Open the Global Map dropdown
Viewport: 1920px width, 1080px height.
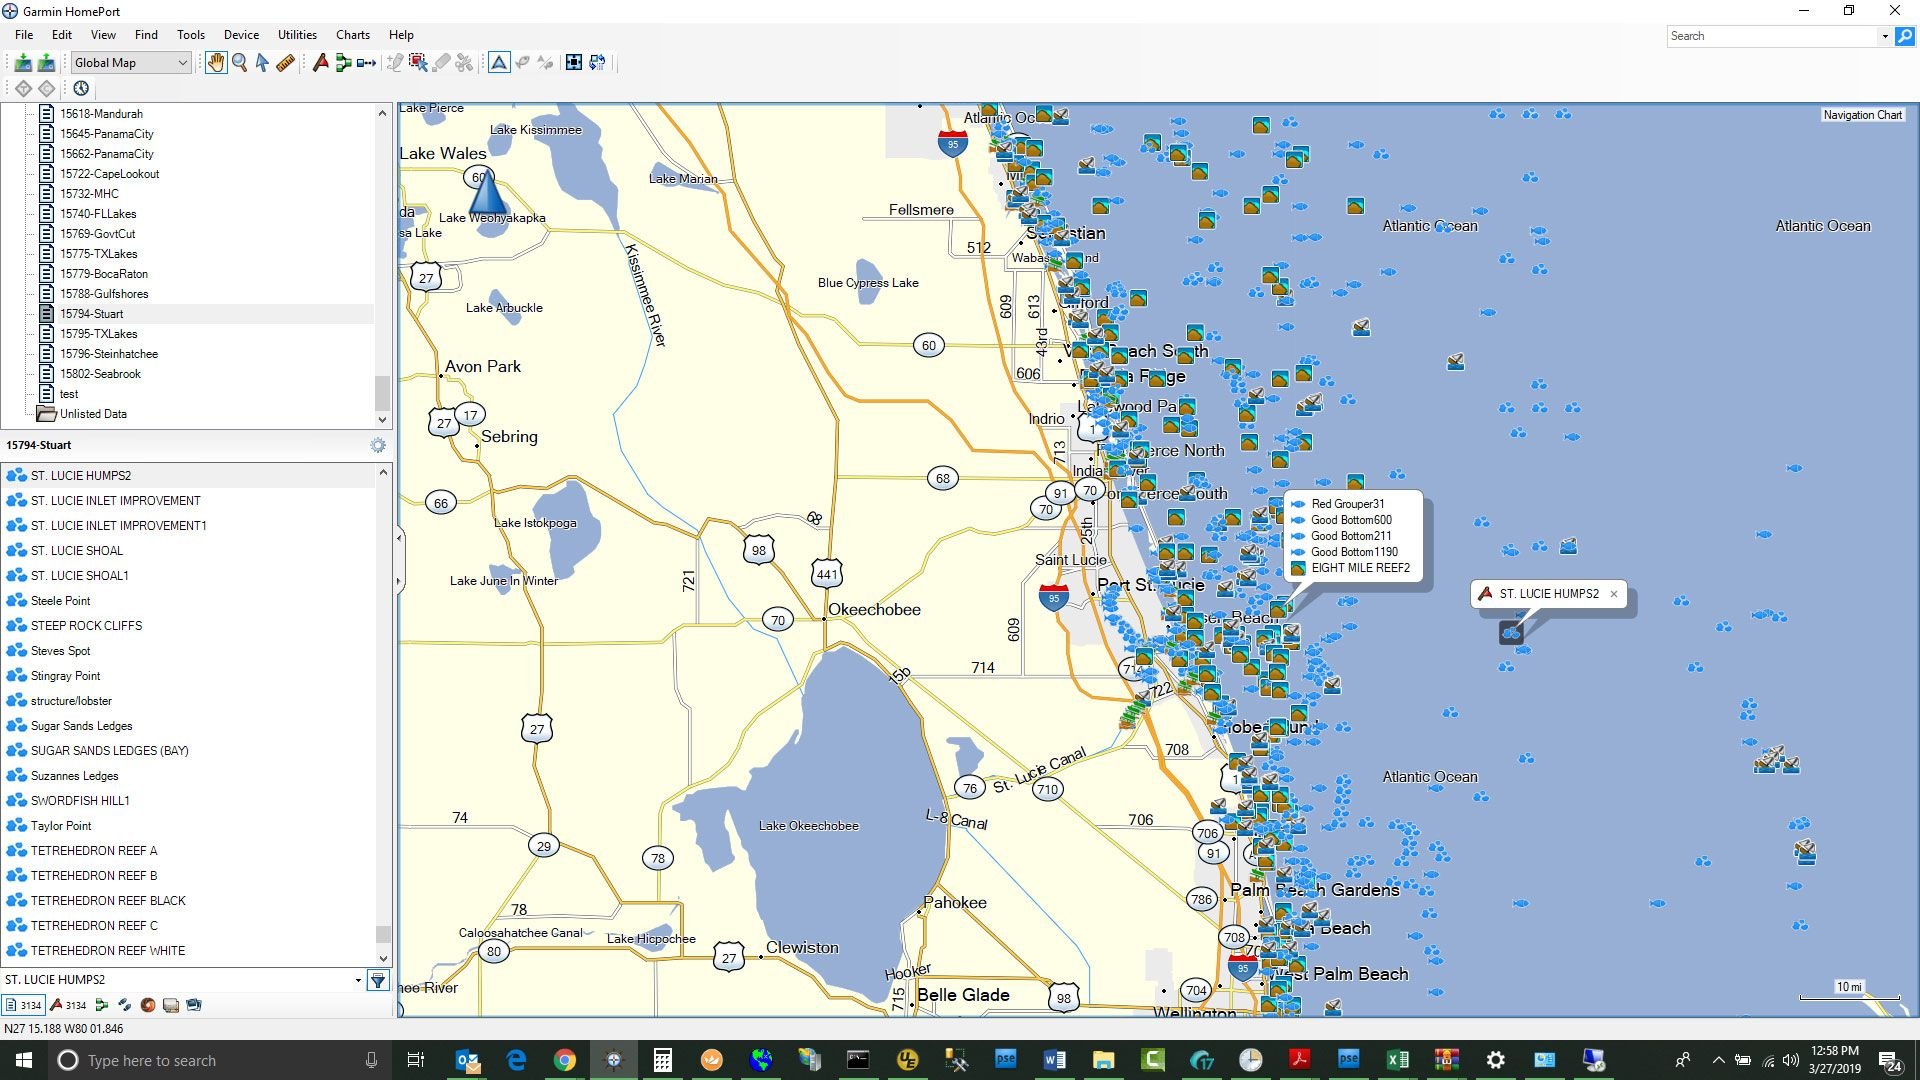click(130, 63)
